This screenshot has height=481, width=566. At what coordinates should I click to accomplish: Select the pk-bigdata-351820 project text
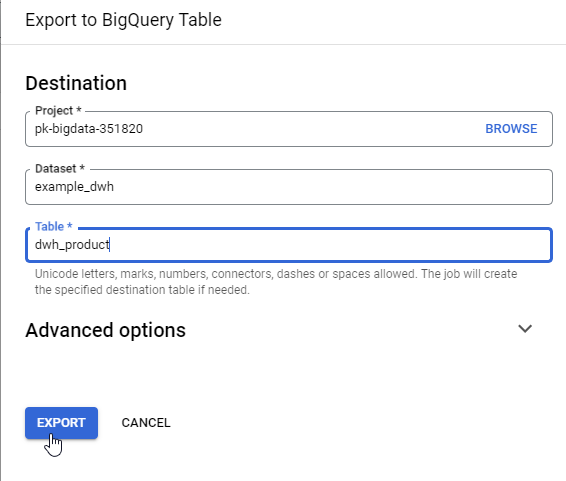(x=89, y=129)
